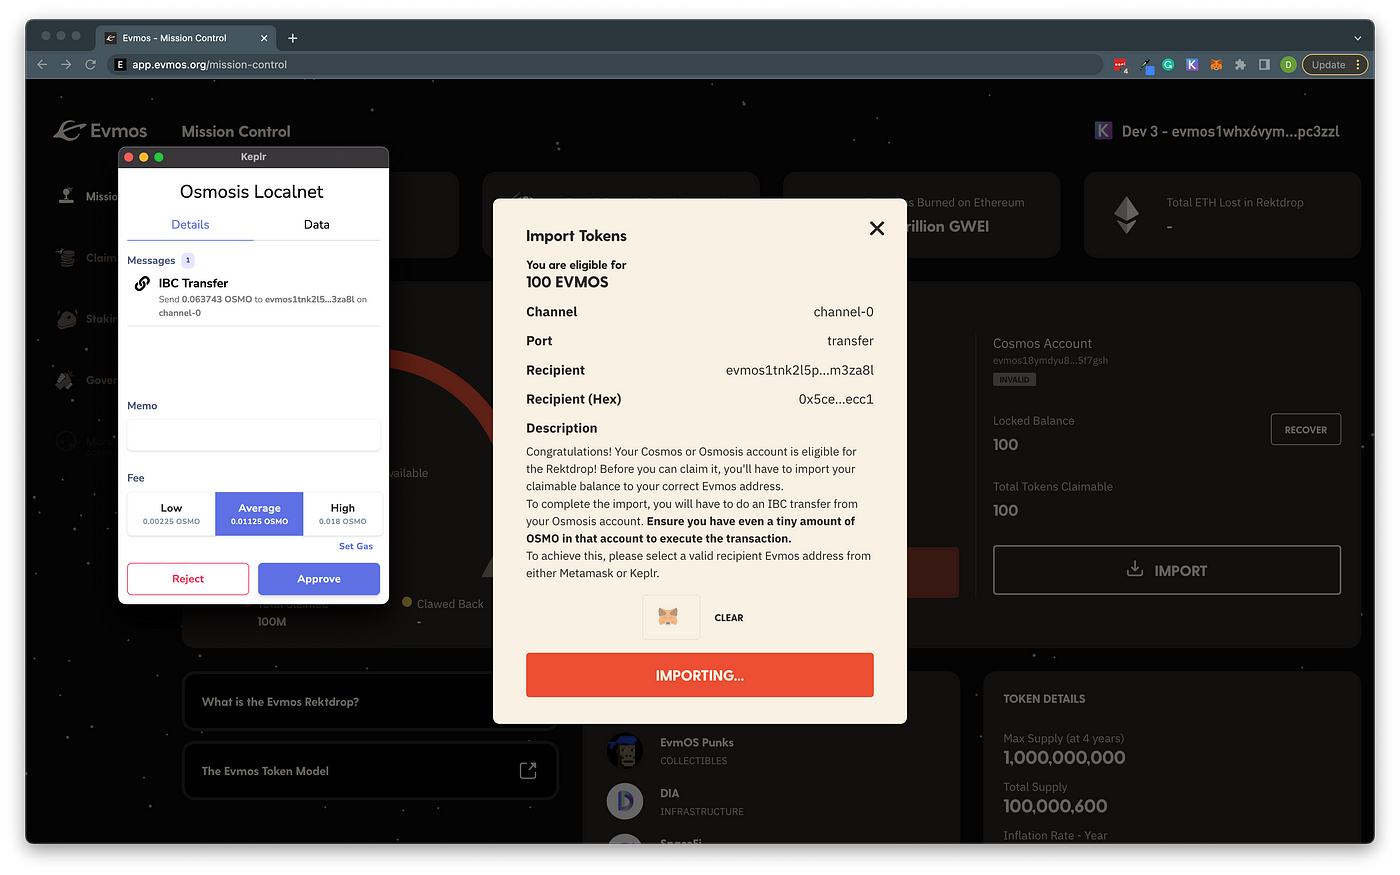Click the 0x5ce...ecc1 hex value
Image resolution: width=1400 pixels, height=875 pixels.
(x=836, y=399)
